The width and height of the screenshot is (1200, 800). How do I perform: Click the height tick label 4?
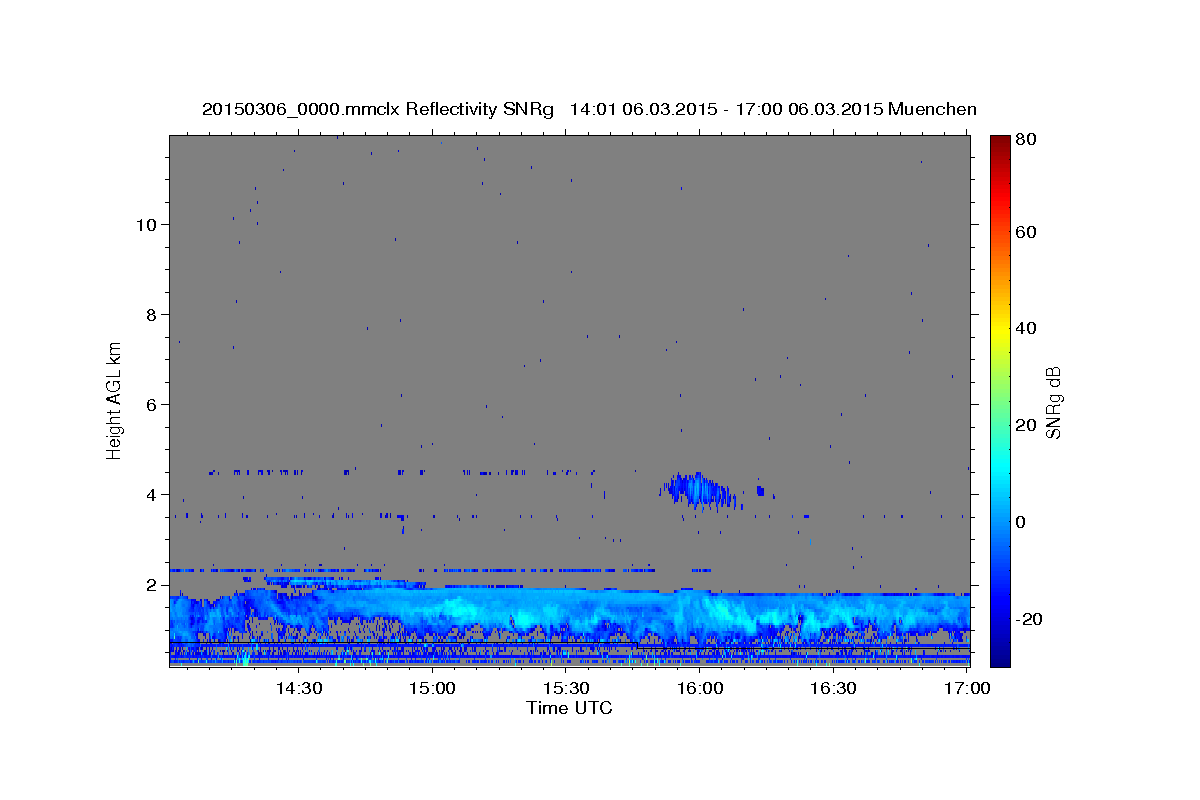click(150, 494)
